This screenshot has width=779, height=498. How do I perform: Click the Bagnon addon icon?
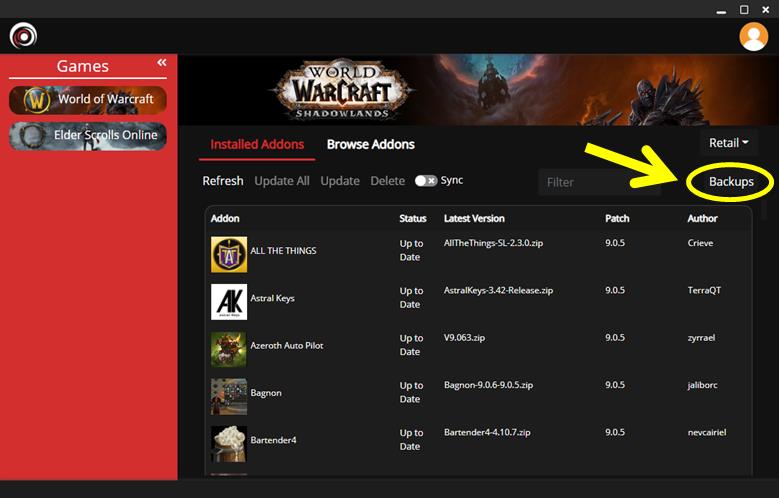point(229,397)
